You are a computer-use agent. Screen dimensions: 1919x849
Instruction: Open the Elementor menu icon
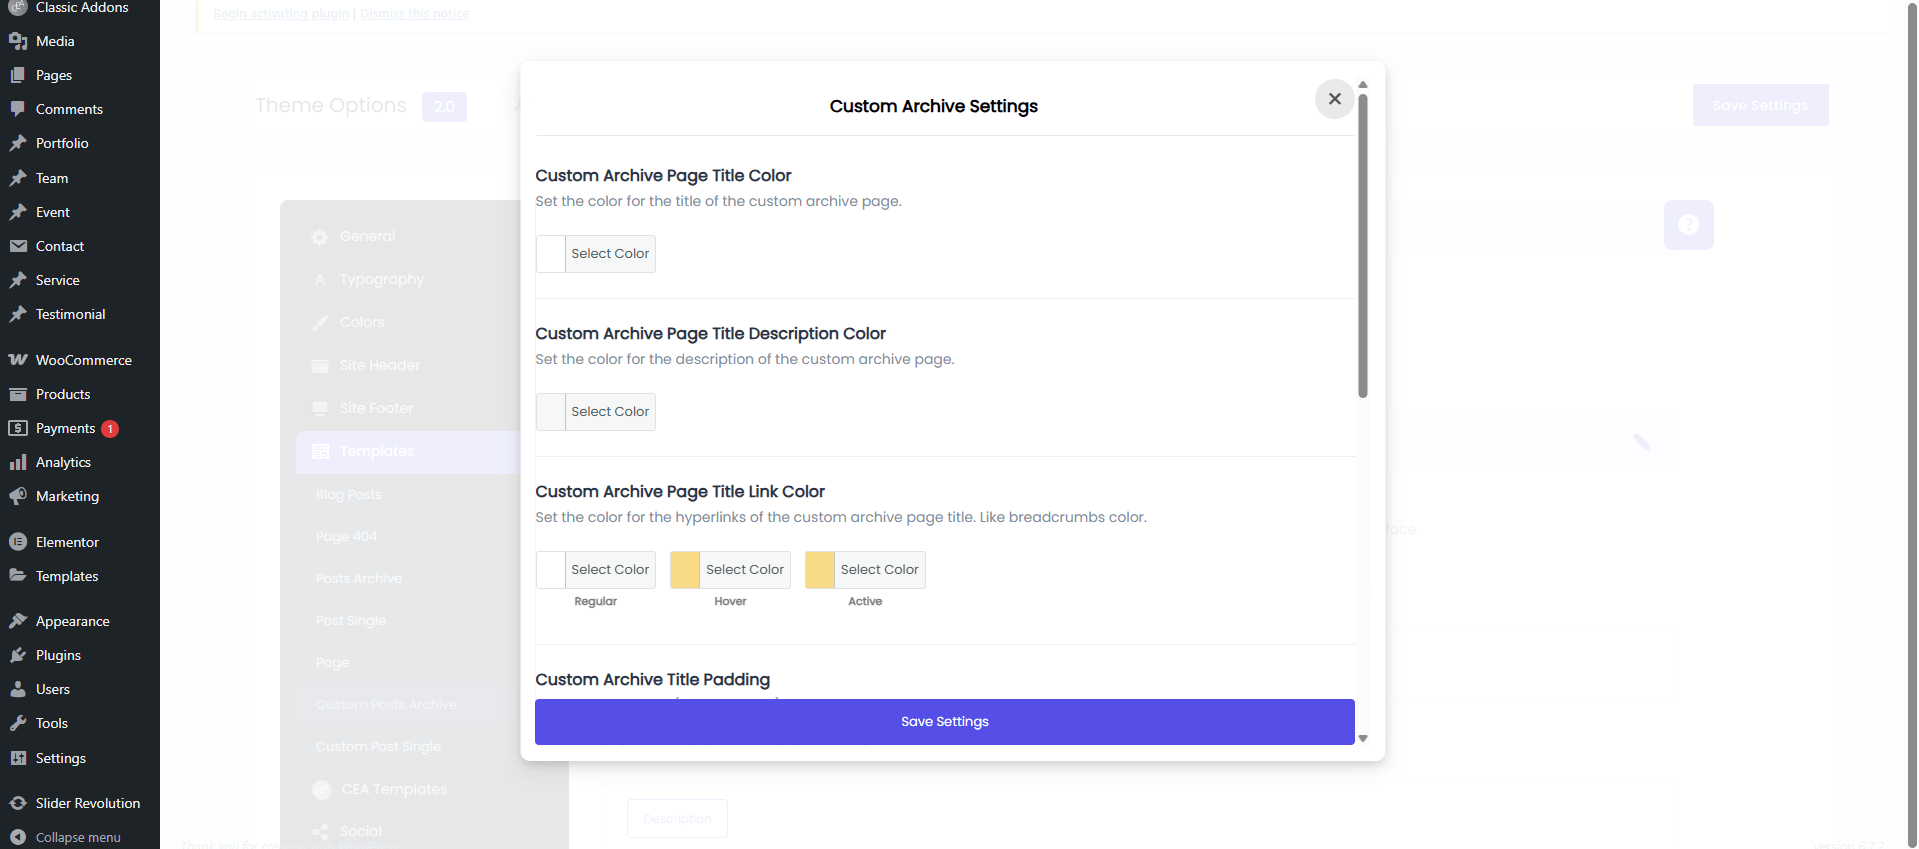(18, 542)
